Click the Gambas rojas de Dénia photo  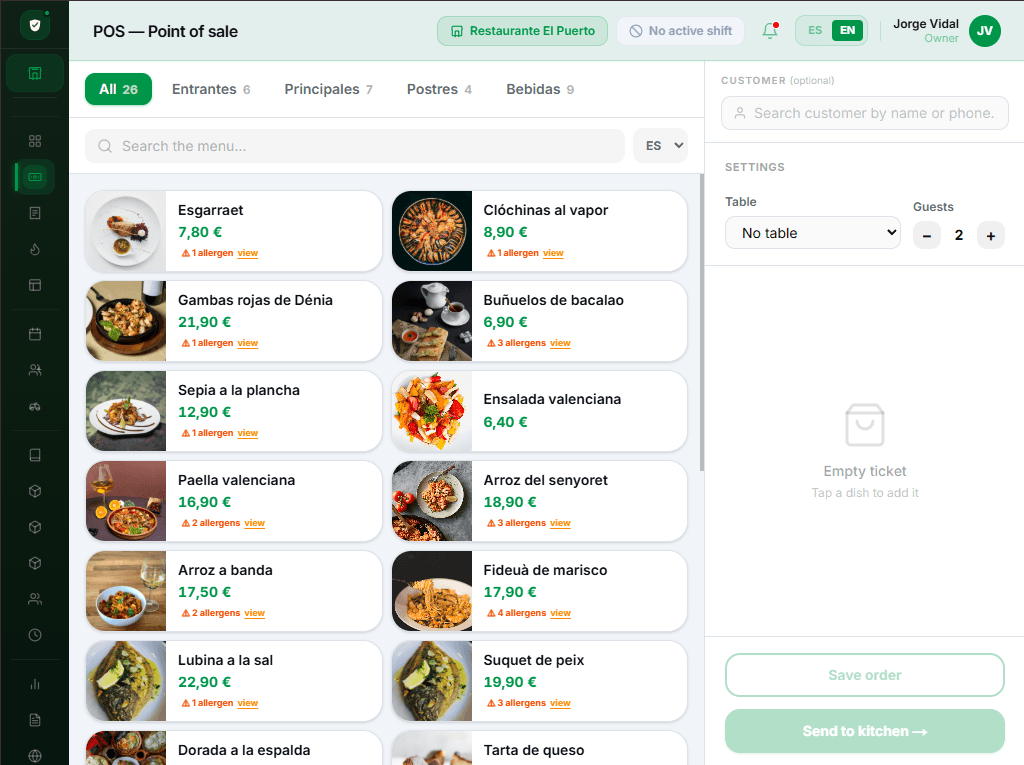pyautogui.click(x=126, y=321)
